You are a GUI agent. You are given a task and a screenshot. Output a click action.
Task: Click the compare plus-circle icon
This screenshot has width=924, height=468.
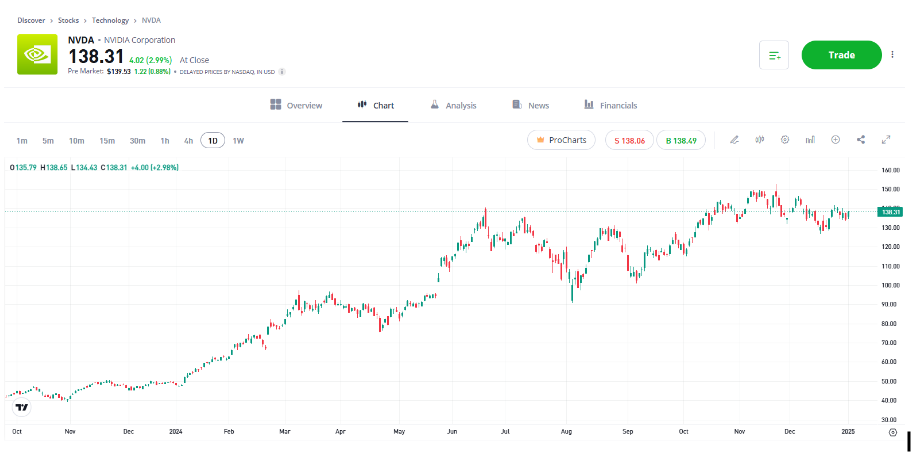[x=836, y=140]
